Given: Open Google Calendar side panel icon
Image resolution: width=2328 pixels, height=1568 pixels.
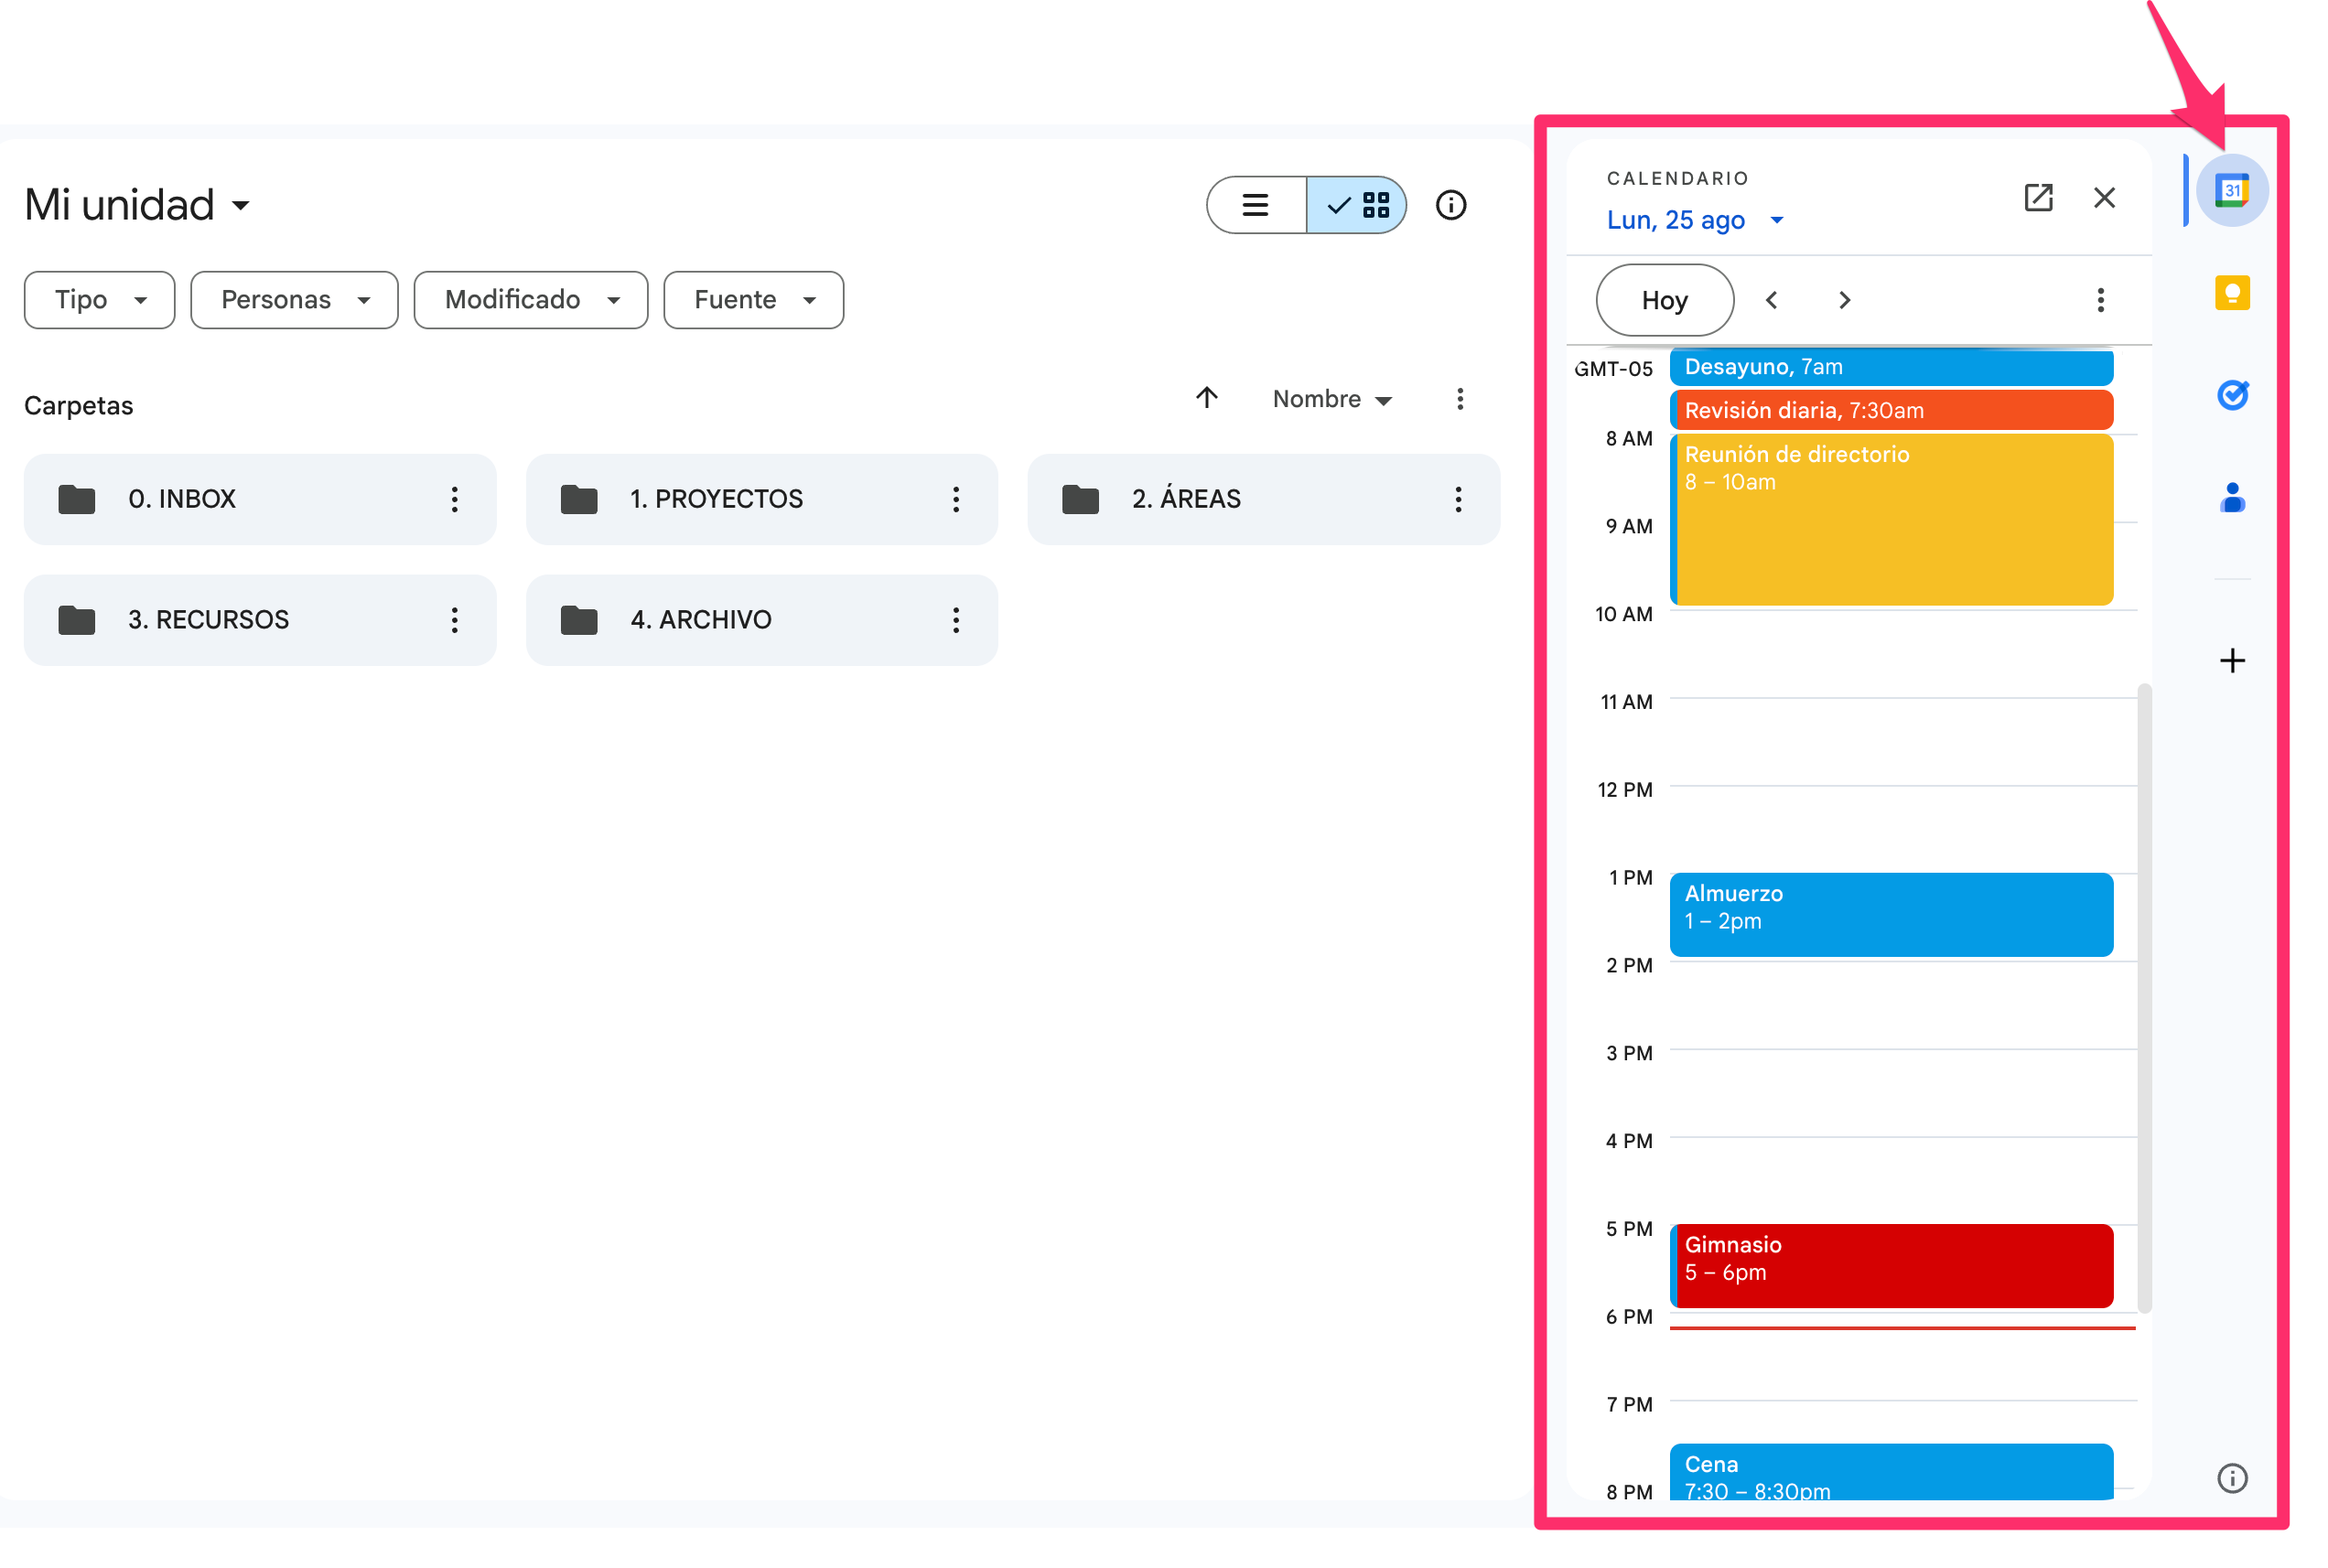Looking at the screenshot, I should coord(2231,190).
